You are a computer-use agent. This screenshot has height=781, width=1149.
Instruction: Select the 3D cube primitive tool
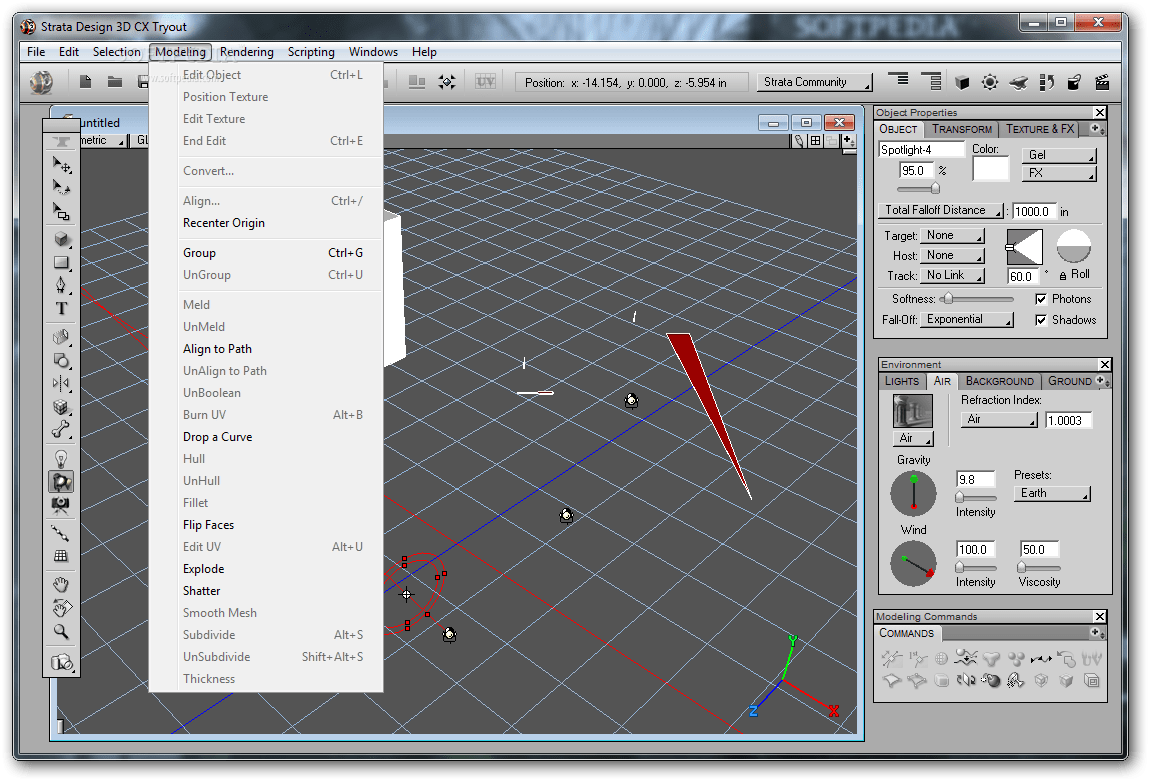62,240
